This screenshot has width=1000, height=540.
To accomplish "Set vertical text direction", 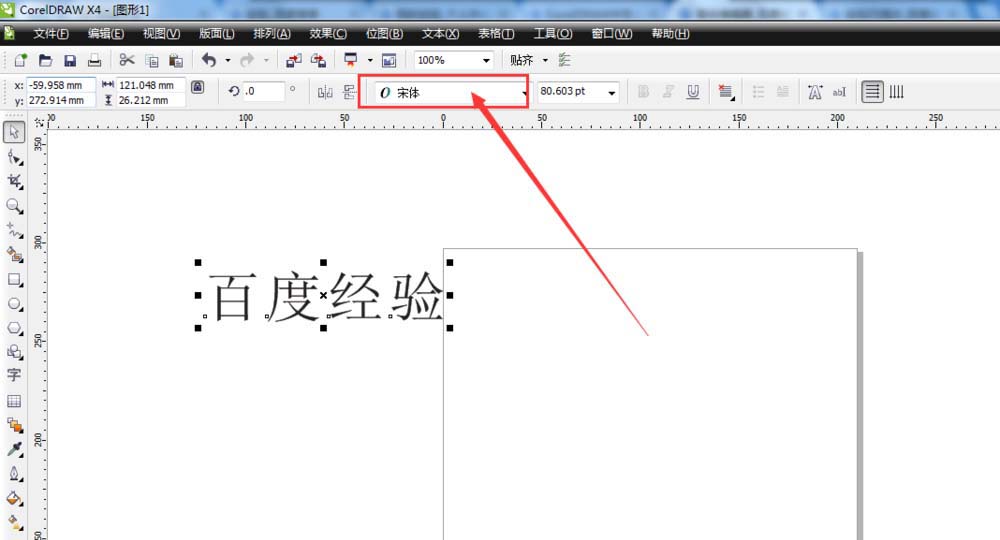I will pyautogui.click(x=897, y=92).
